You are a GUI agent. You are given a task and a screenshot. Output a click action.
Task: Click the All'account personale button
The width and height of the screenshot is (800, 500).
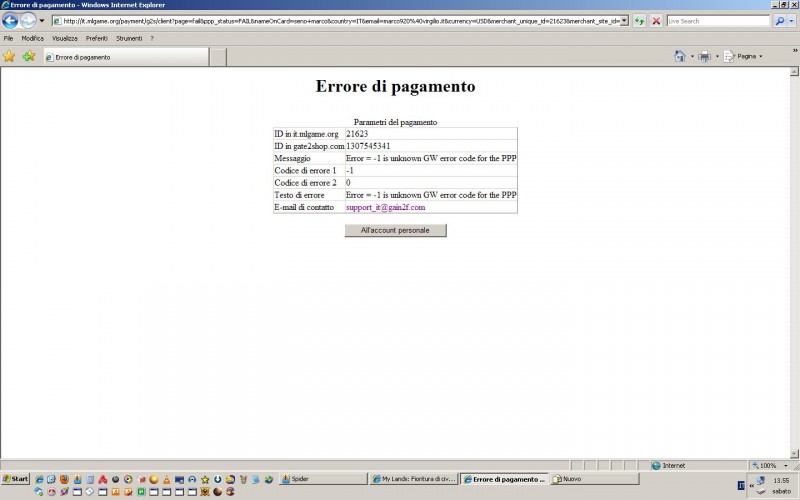(395, 230)
